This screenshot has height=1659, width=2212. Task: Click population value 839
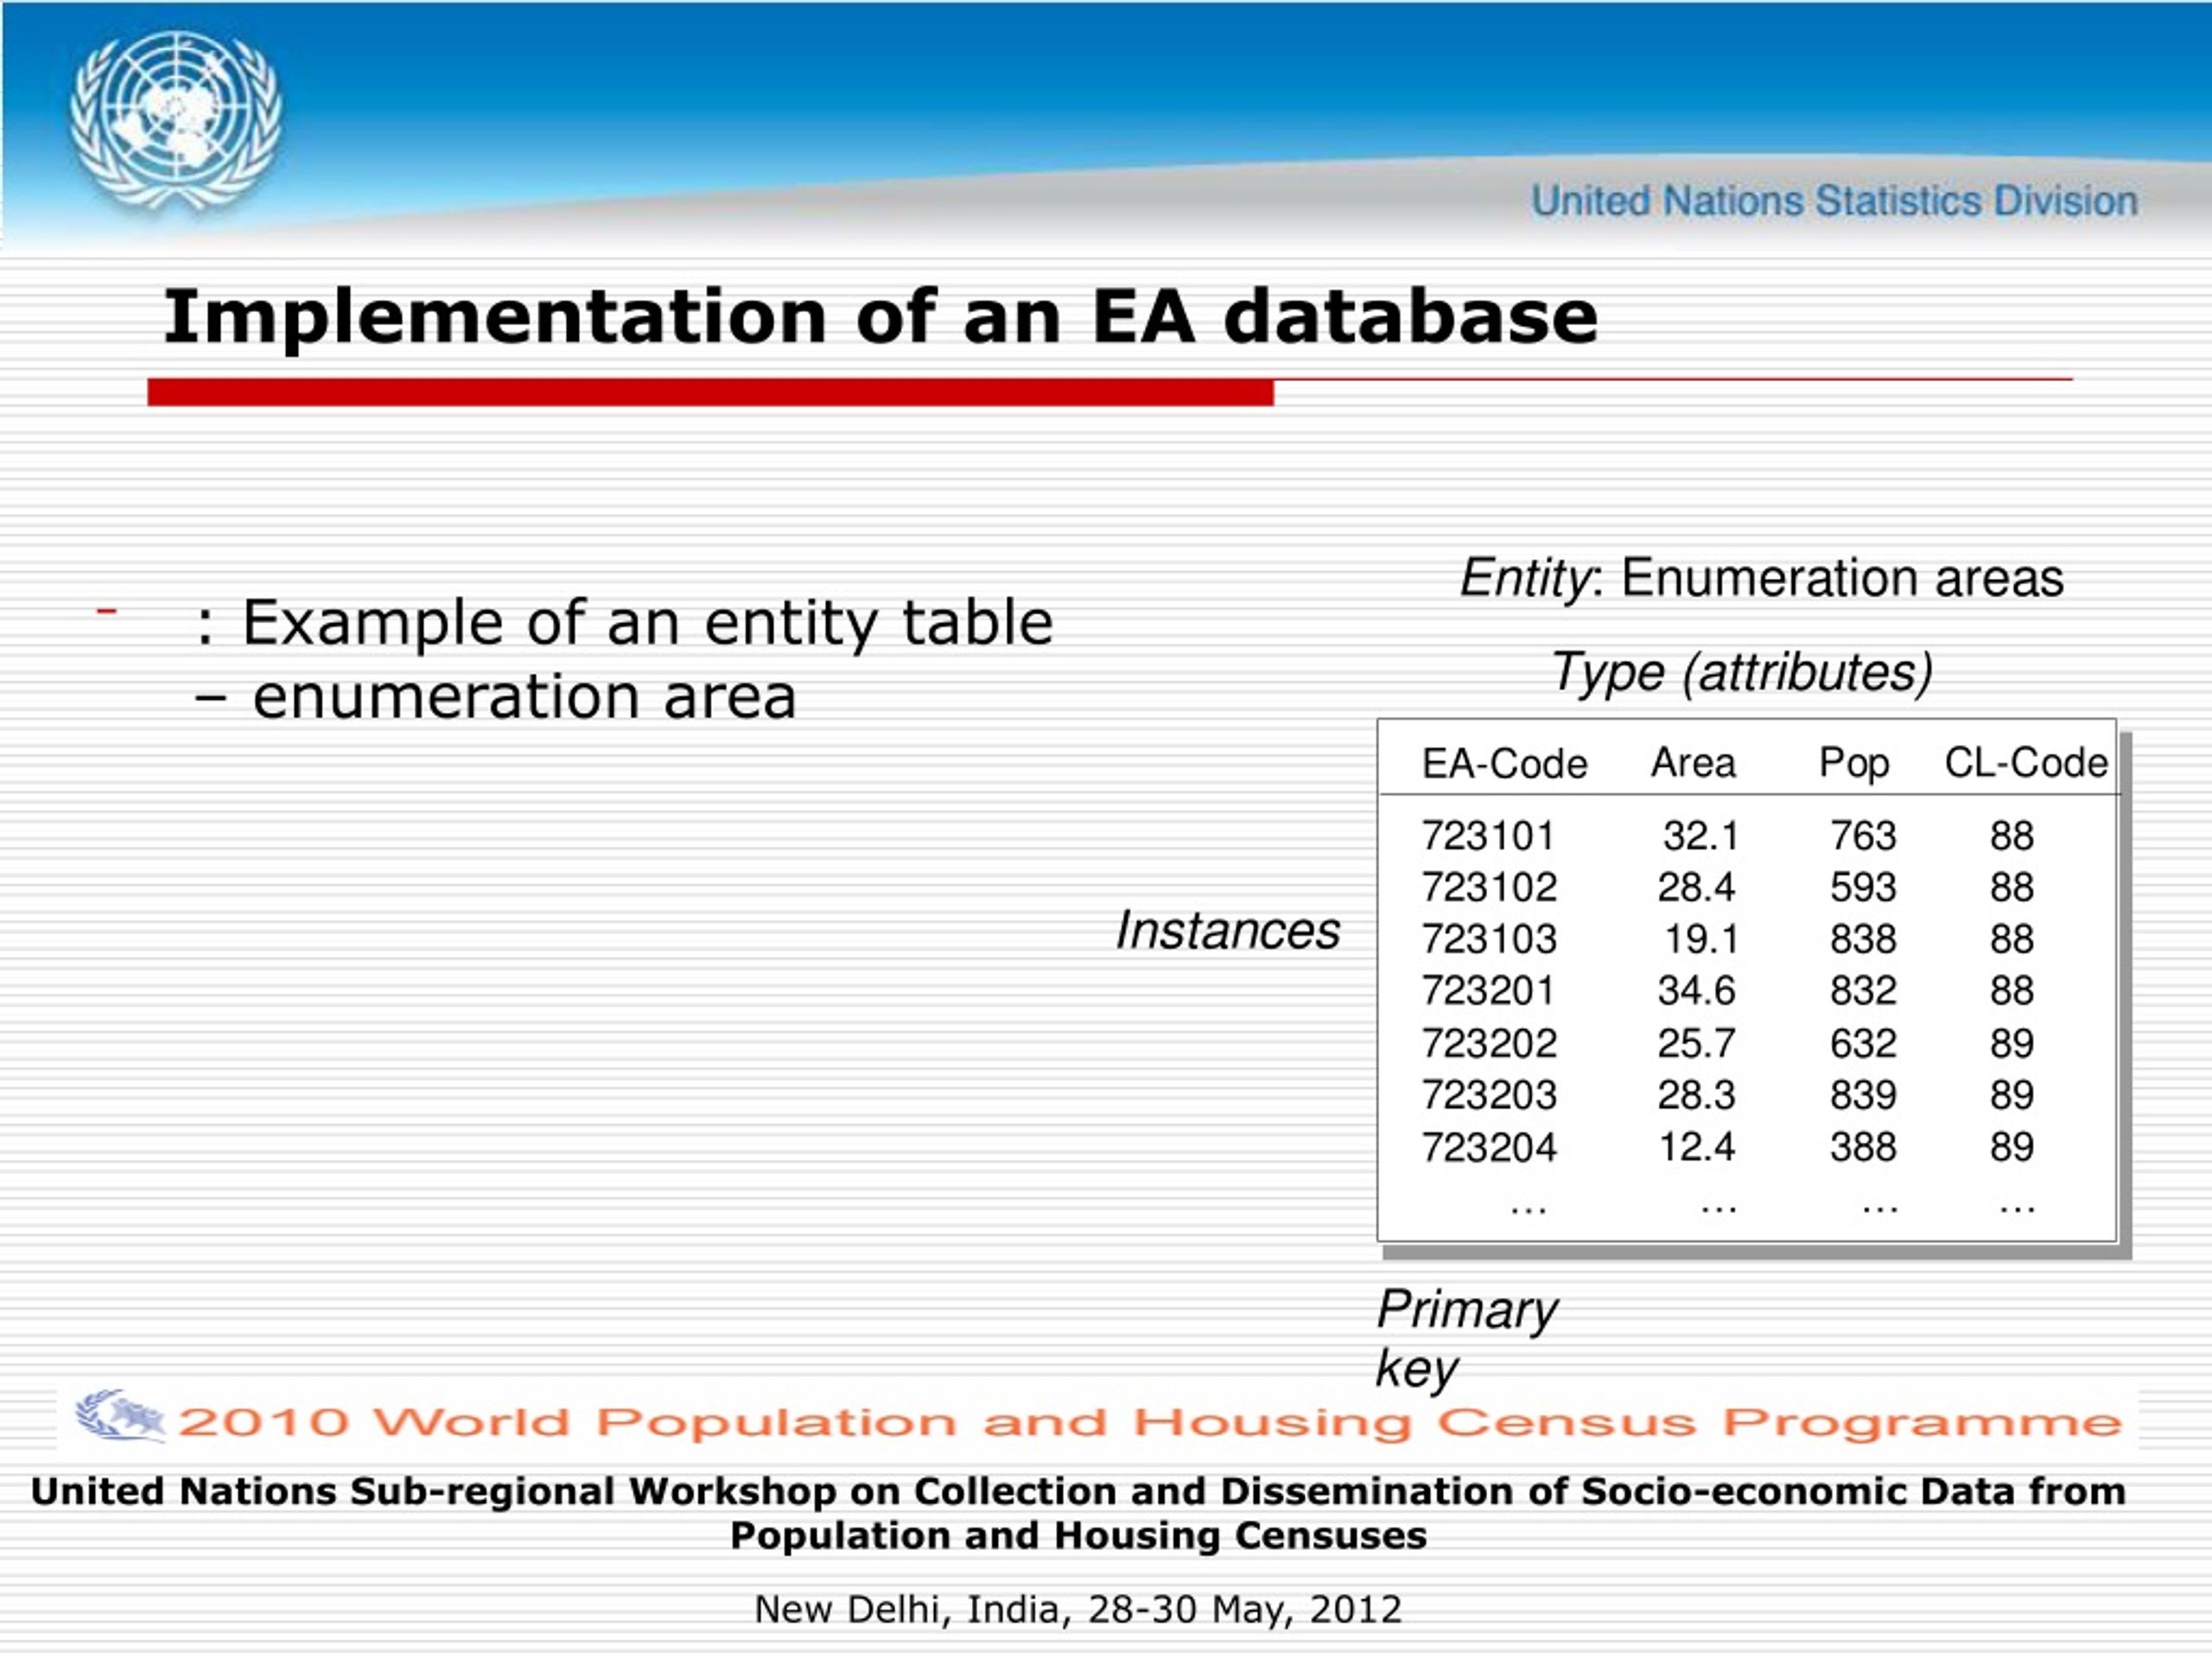(x=1863, y=1095)
